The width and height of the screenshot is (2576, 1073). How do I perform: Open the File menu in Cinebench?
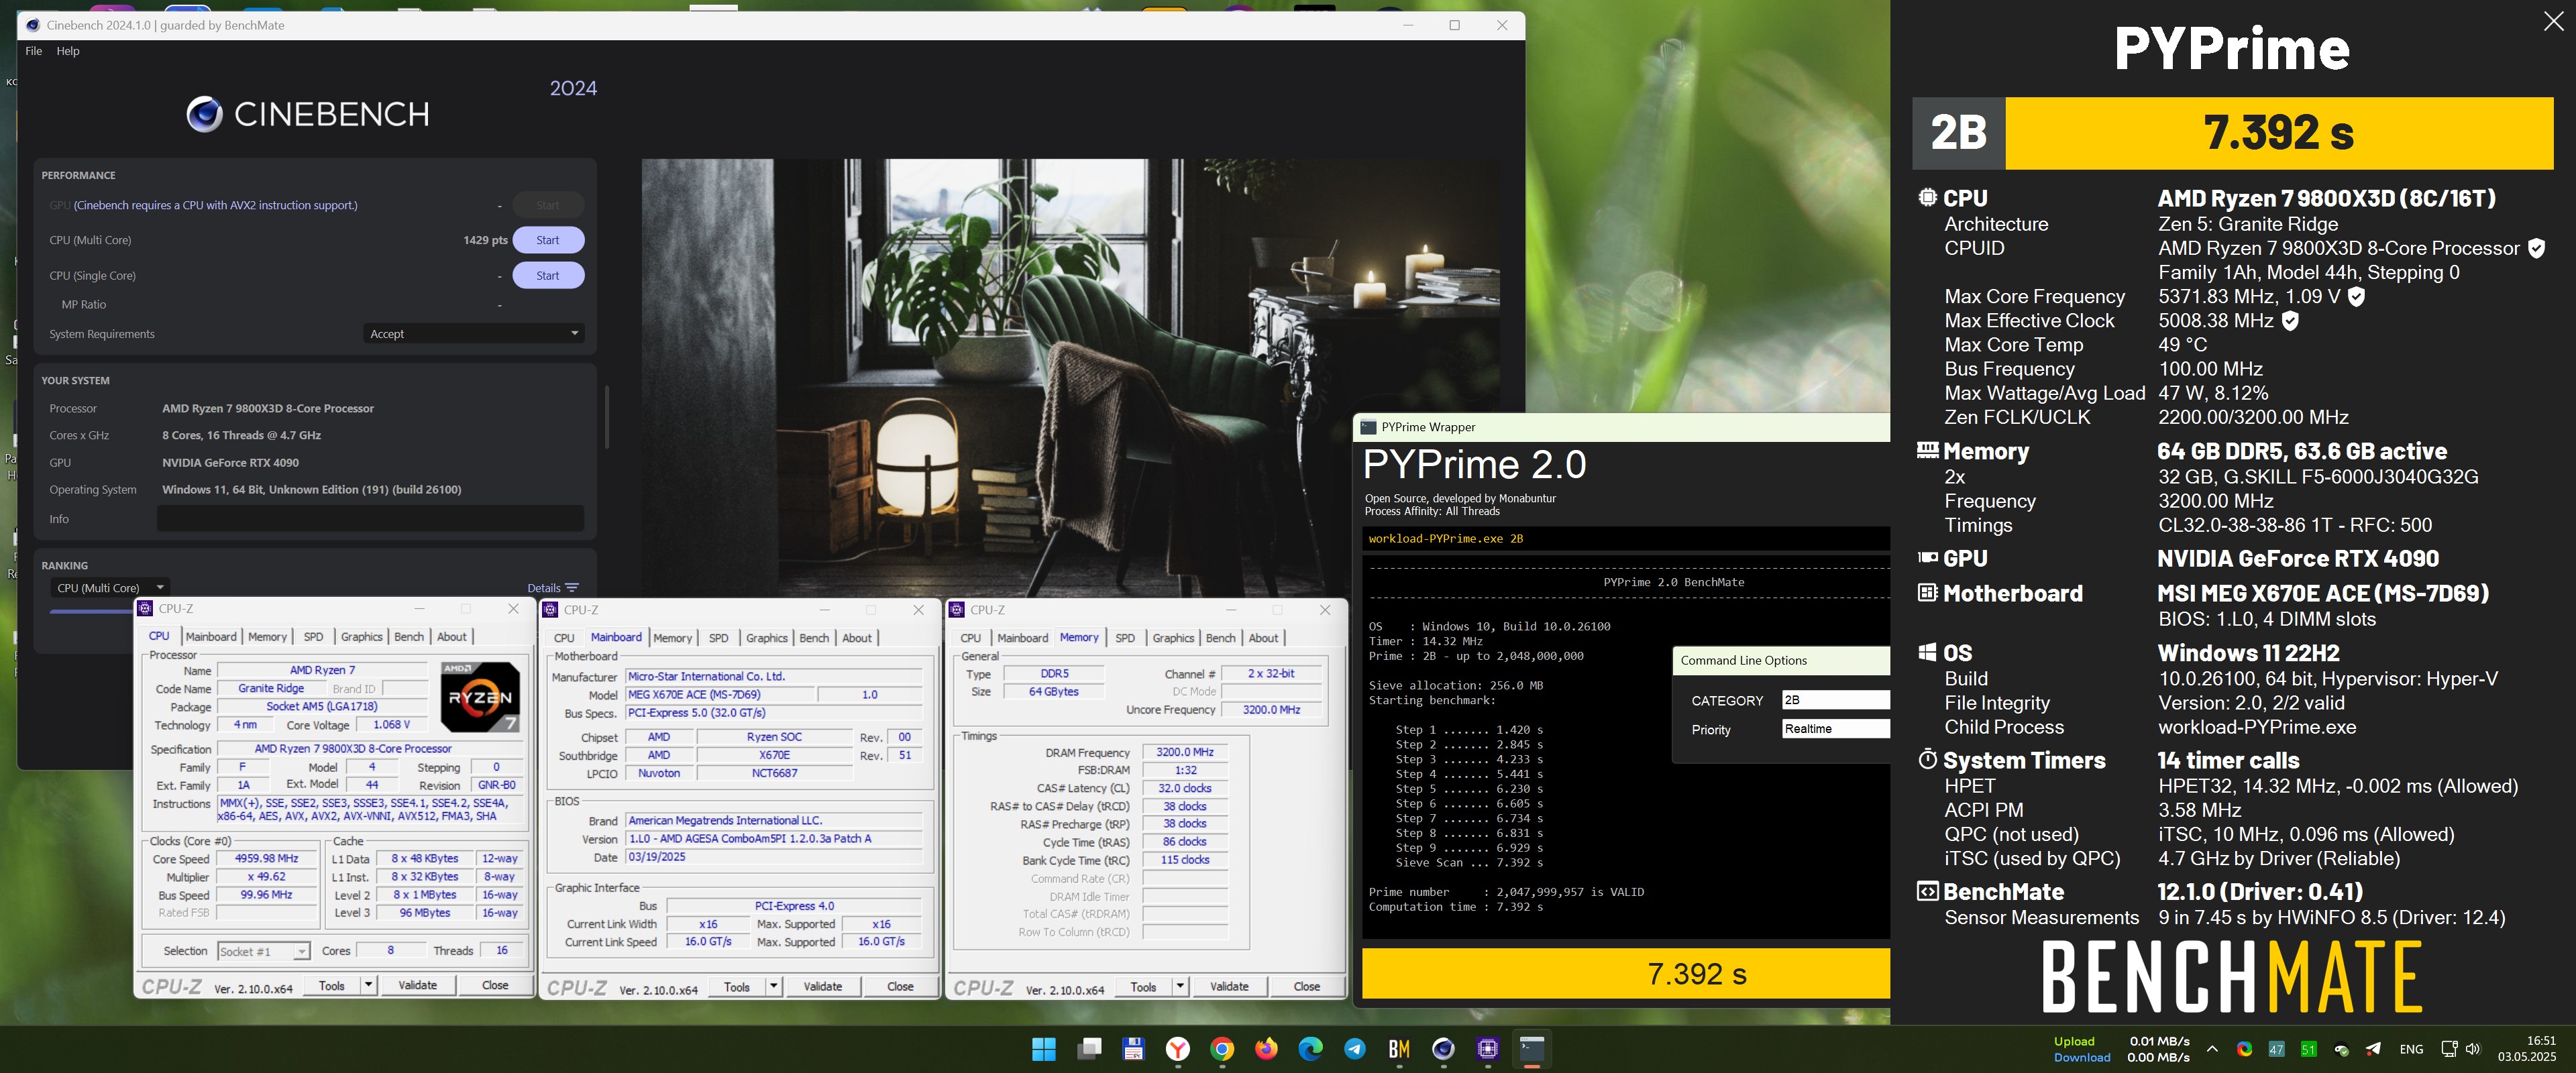(x=33, y=51)
